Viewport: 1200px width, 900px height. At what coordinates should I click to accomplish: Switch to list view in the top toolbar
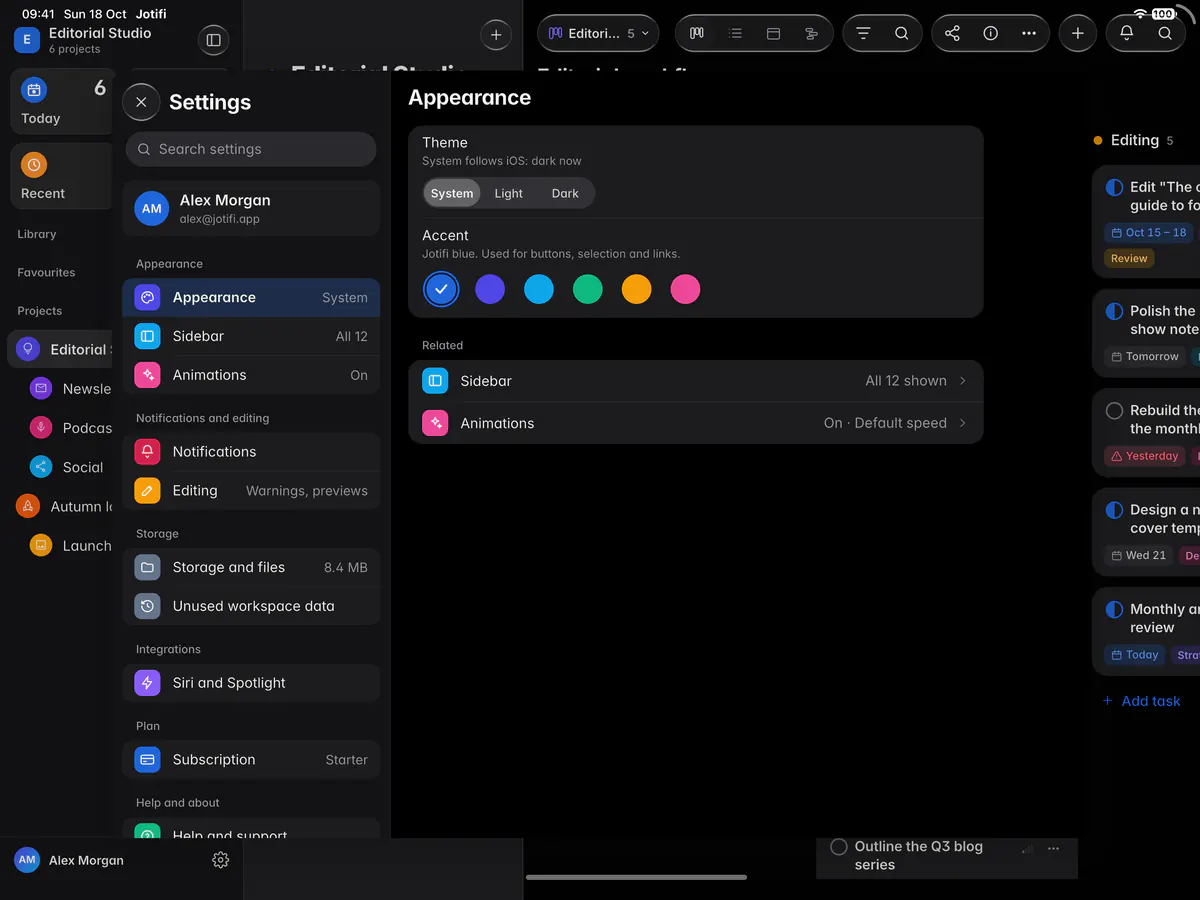[x=735, y=33]
